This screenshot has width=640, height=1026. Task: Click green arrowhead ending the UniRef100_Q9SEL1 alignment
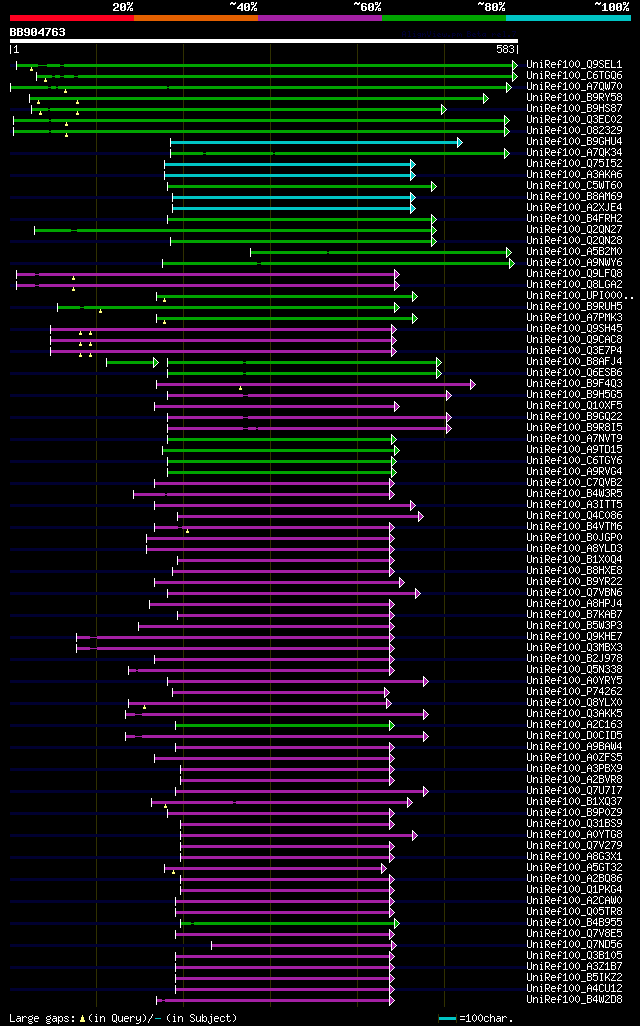click(x=515, y=65)
